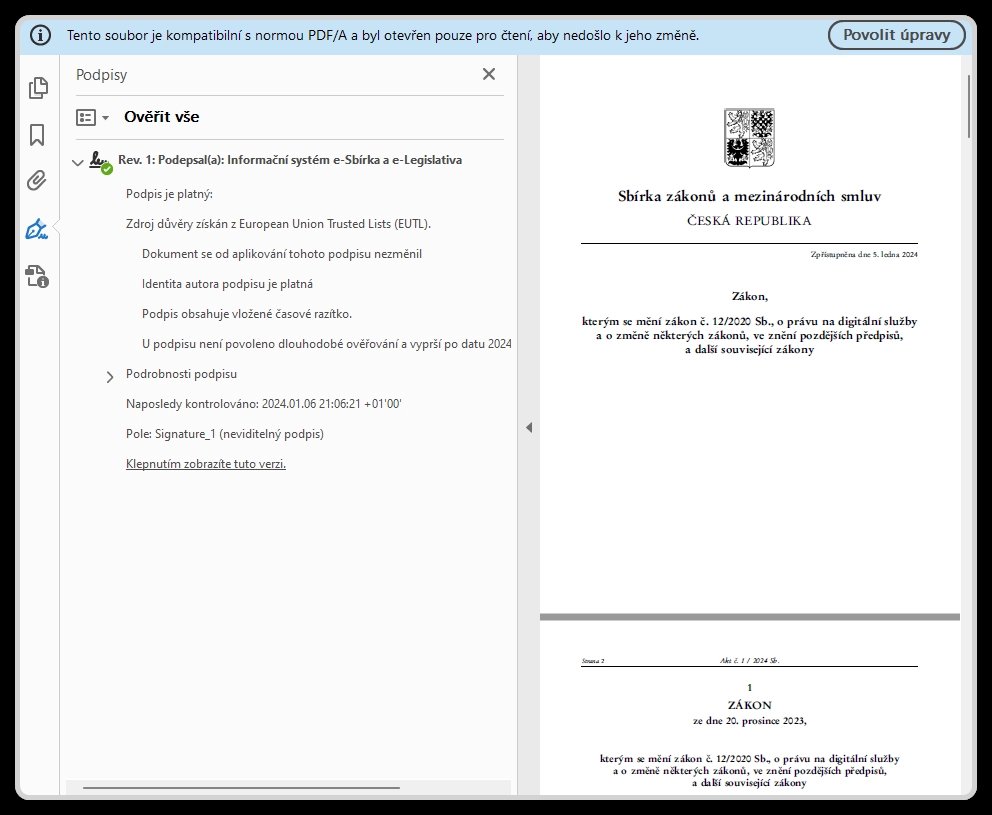Collapse the Rev. 1 signature tree node
Image resolution: width=992 pixels, height=815 pixels.
coord(78,161)
